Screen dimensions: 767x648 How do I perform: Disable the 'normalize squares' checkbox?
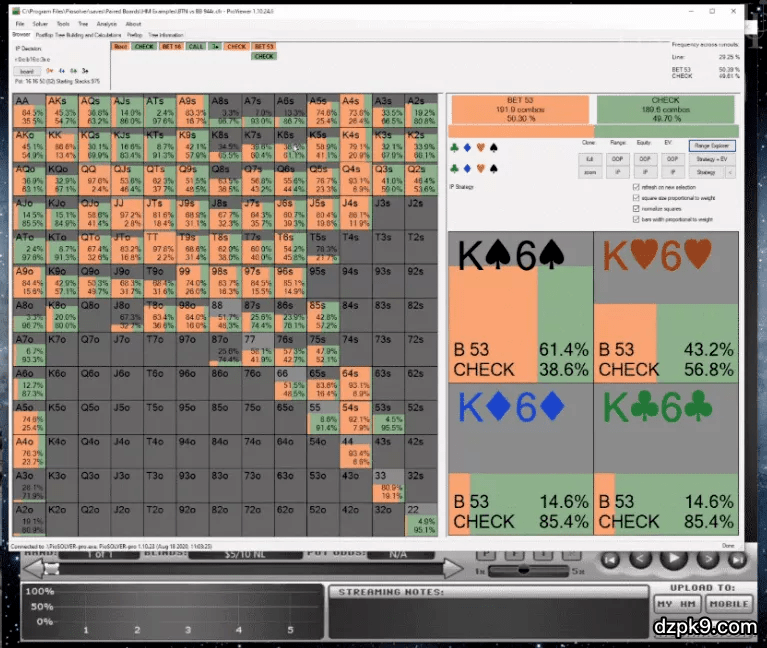click(637, 208)
